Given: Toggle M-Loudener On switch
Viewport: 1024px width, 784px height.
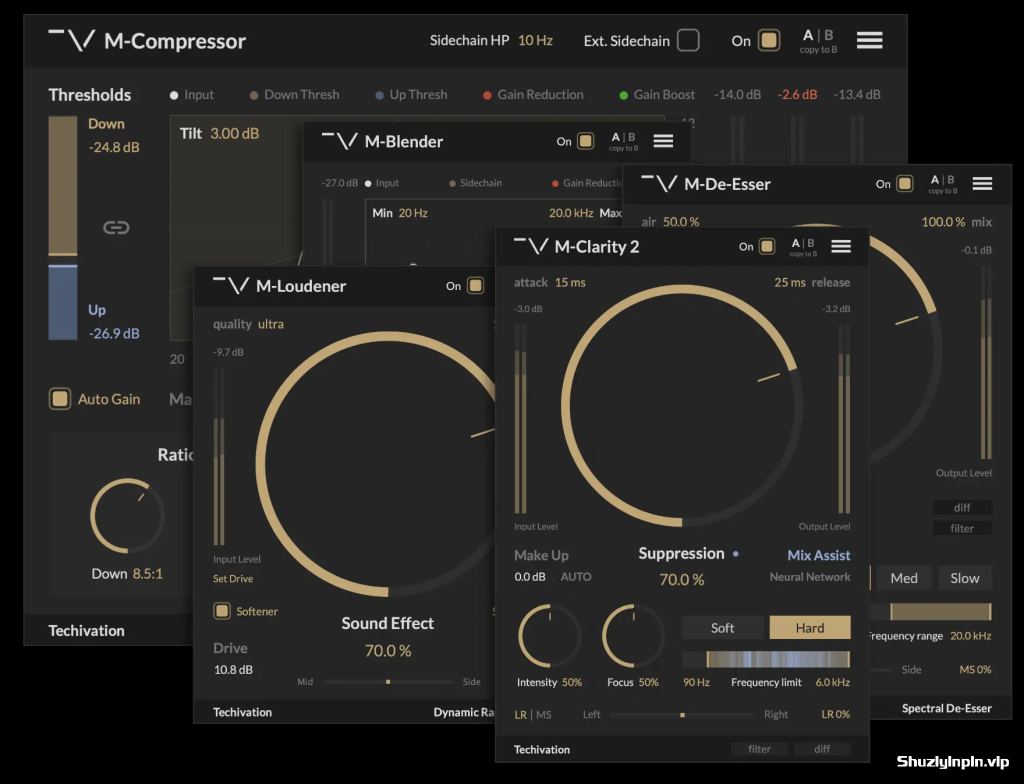Looking at the screenshot, I should (x=475, y=286).
